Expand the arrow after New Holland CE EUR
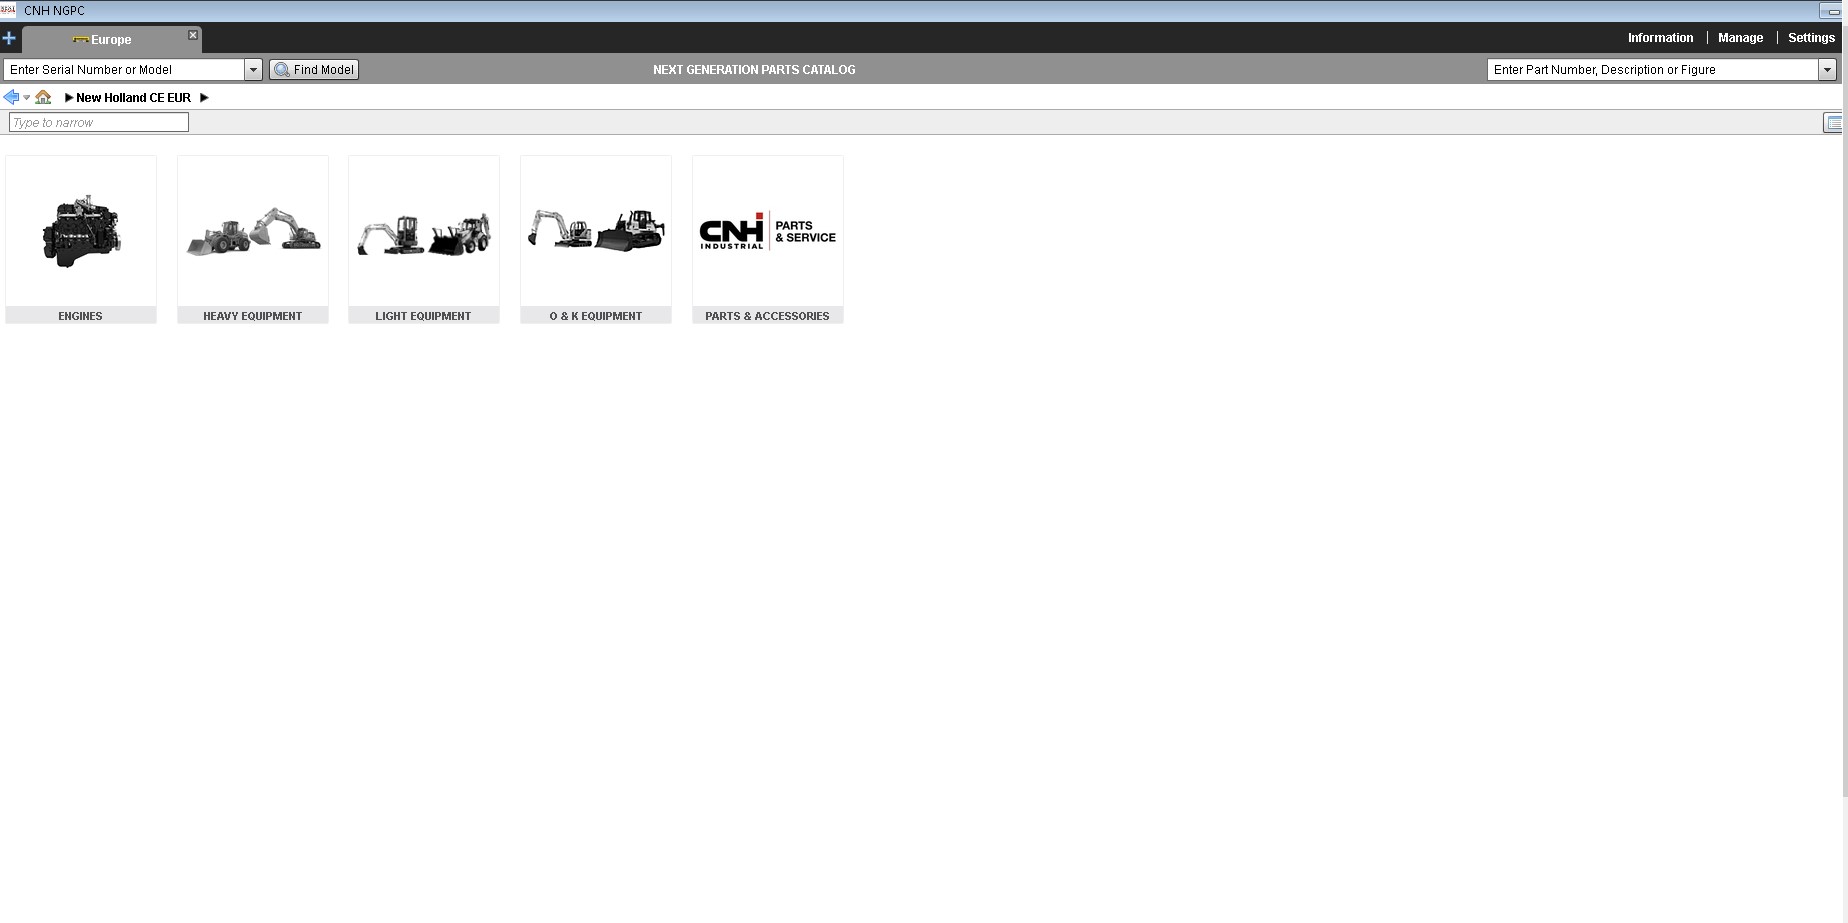This screenshot has height=923, width=1848. [x=204, y=98]
